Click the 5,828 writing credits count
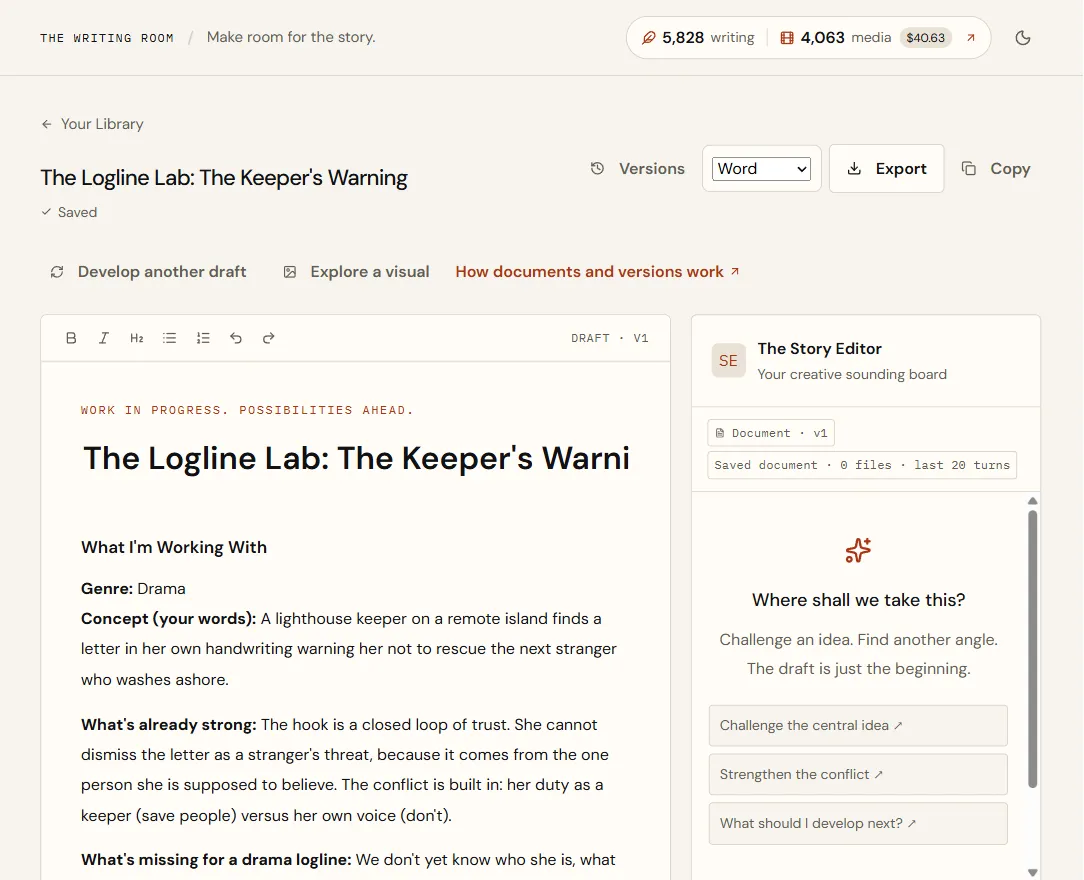Image resolution: width=1084 pixels, height=880 pixels. coord(683,37)
